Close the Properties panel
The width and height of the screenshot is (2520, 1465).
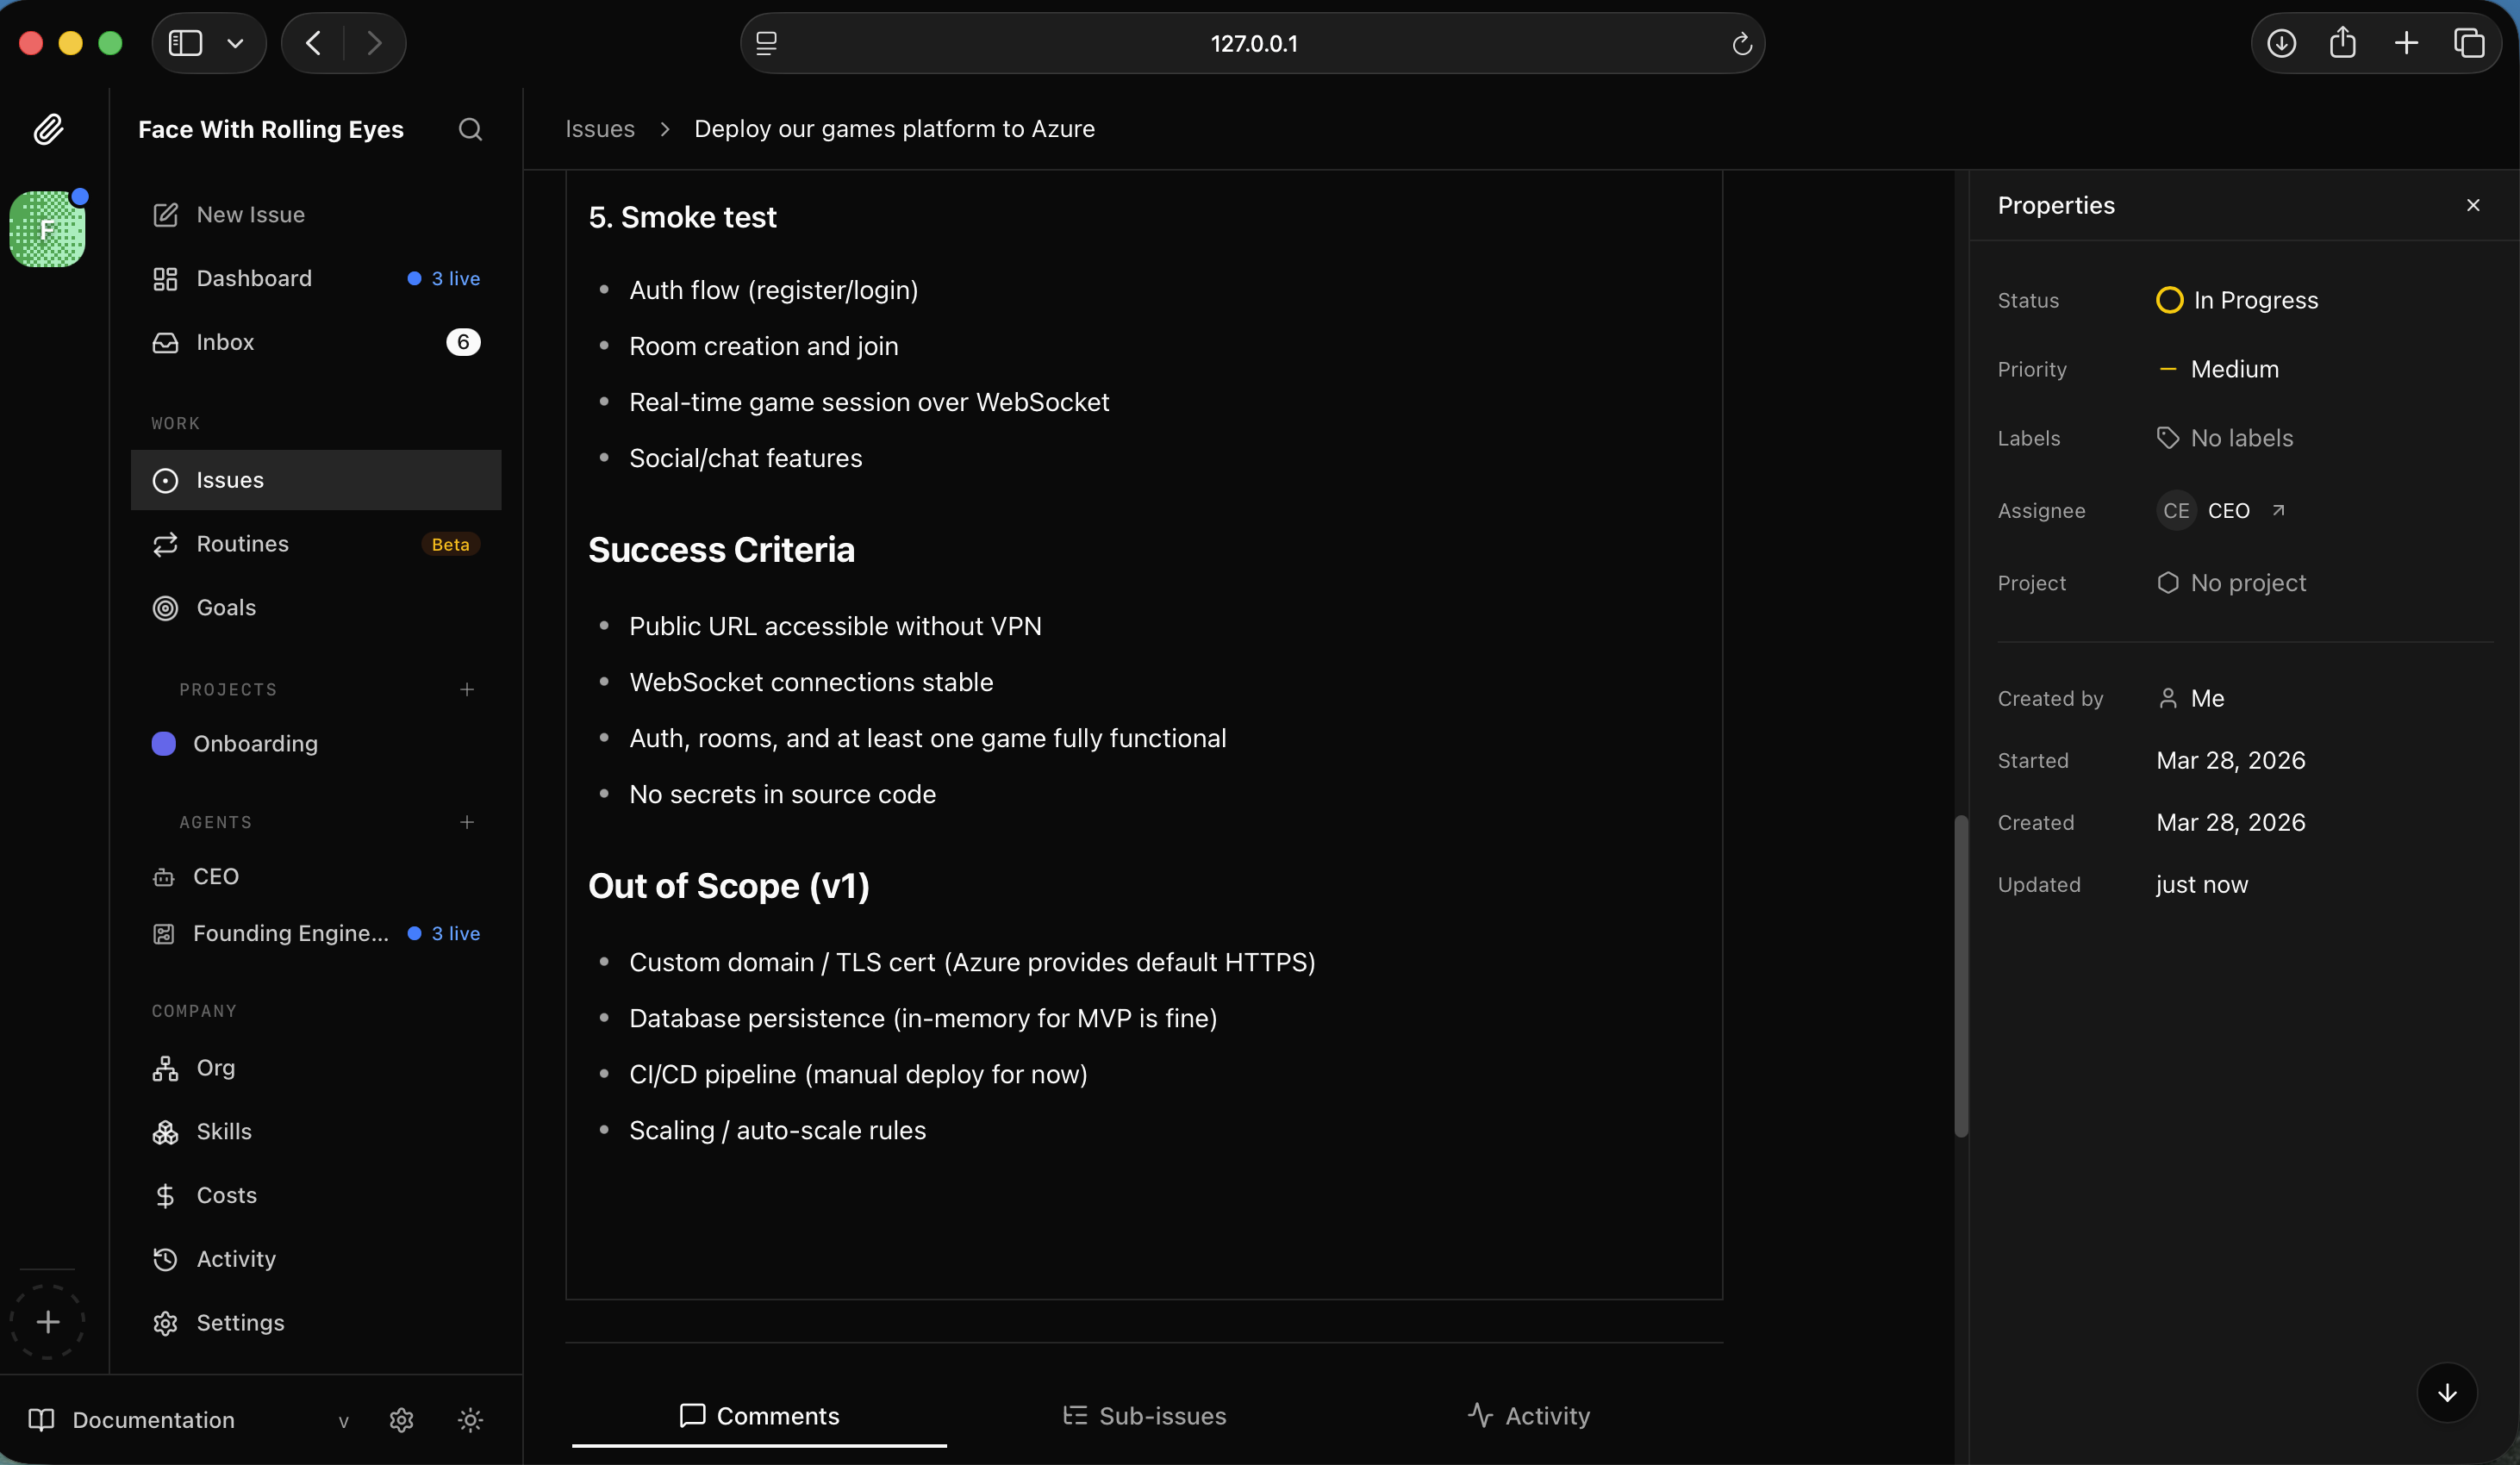(2473, 205)
